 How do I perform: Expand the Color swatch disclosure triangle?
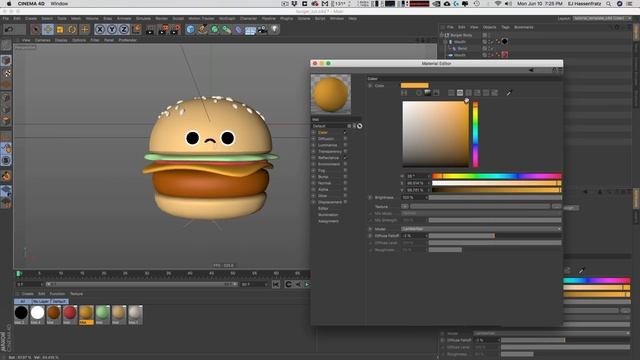[370, 86]
